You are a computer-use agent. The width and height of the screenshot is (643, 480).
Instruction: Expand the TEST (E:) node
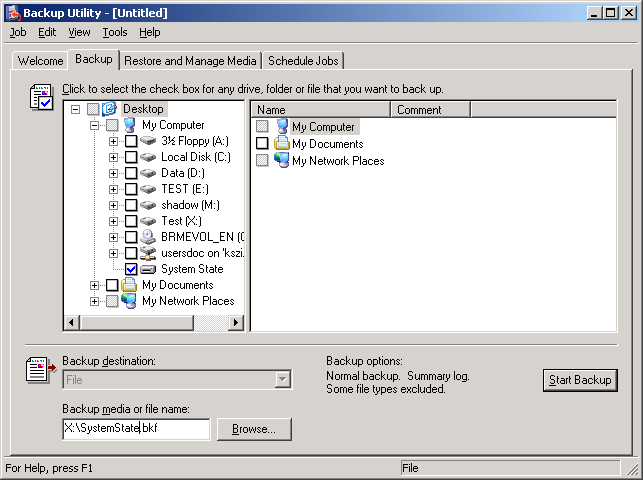tap(114, 189)
